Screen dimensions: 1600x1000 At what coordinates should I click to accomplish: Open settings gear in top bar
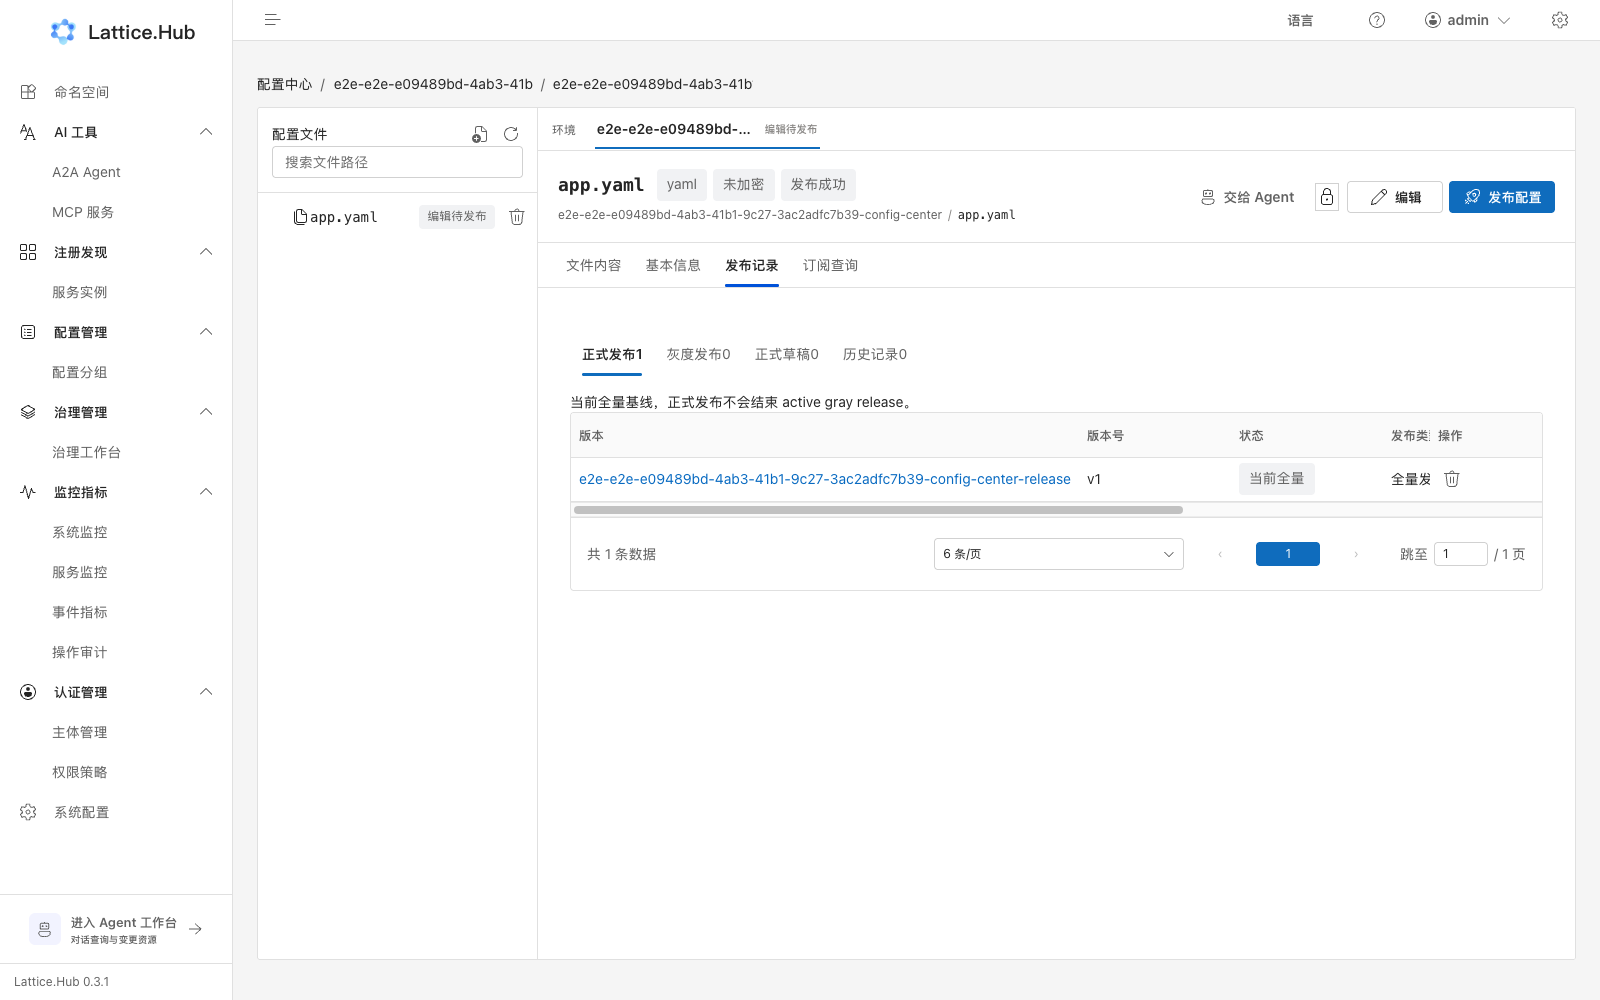pos(1560,20)
